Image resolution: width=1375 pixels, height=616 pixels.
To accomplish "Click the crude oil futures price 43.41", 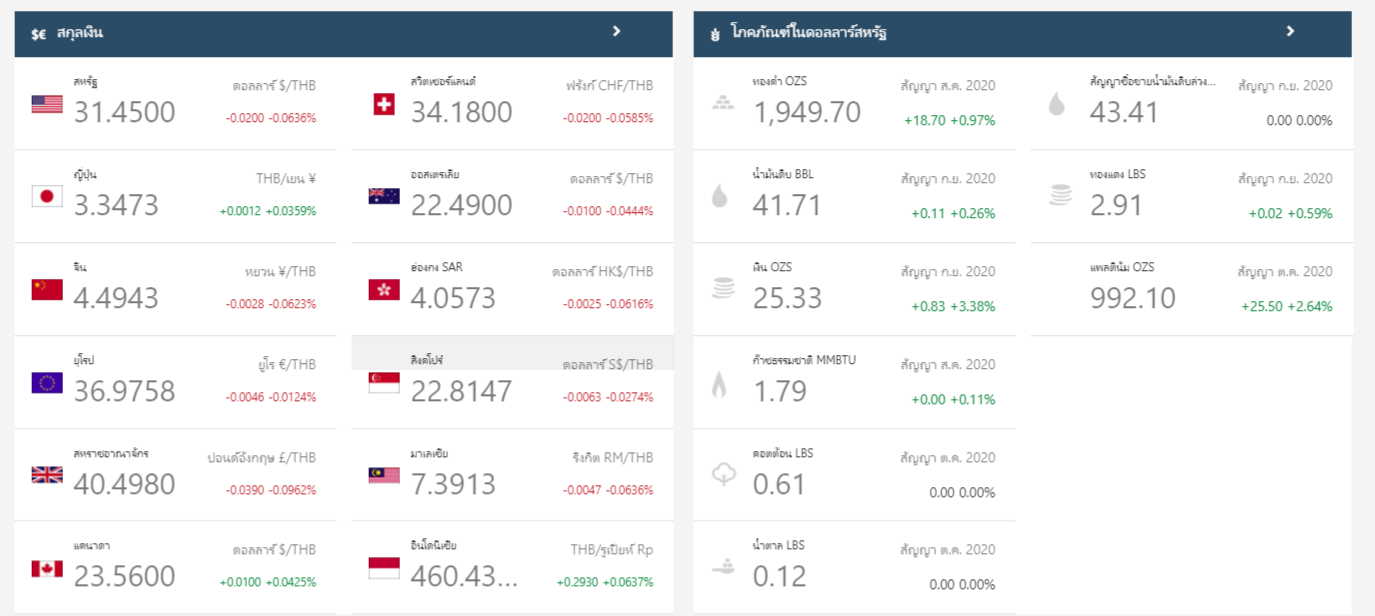I will [1124, 112].
